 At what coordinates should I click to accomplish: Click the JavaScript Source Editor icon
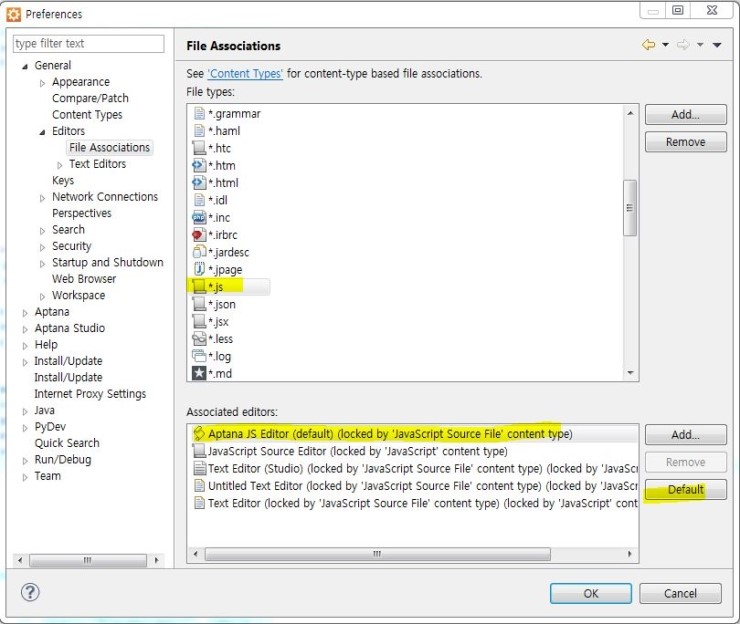tap(199, 451)
